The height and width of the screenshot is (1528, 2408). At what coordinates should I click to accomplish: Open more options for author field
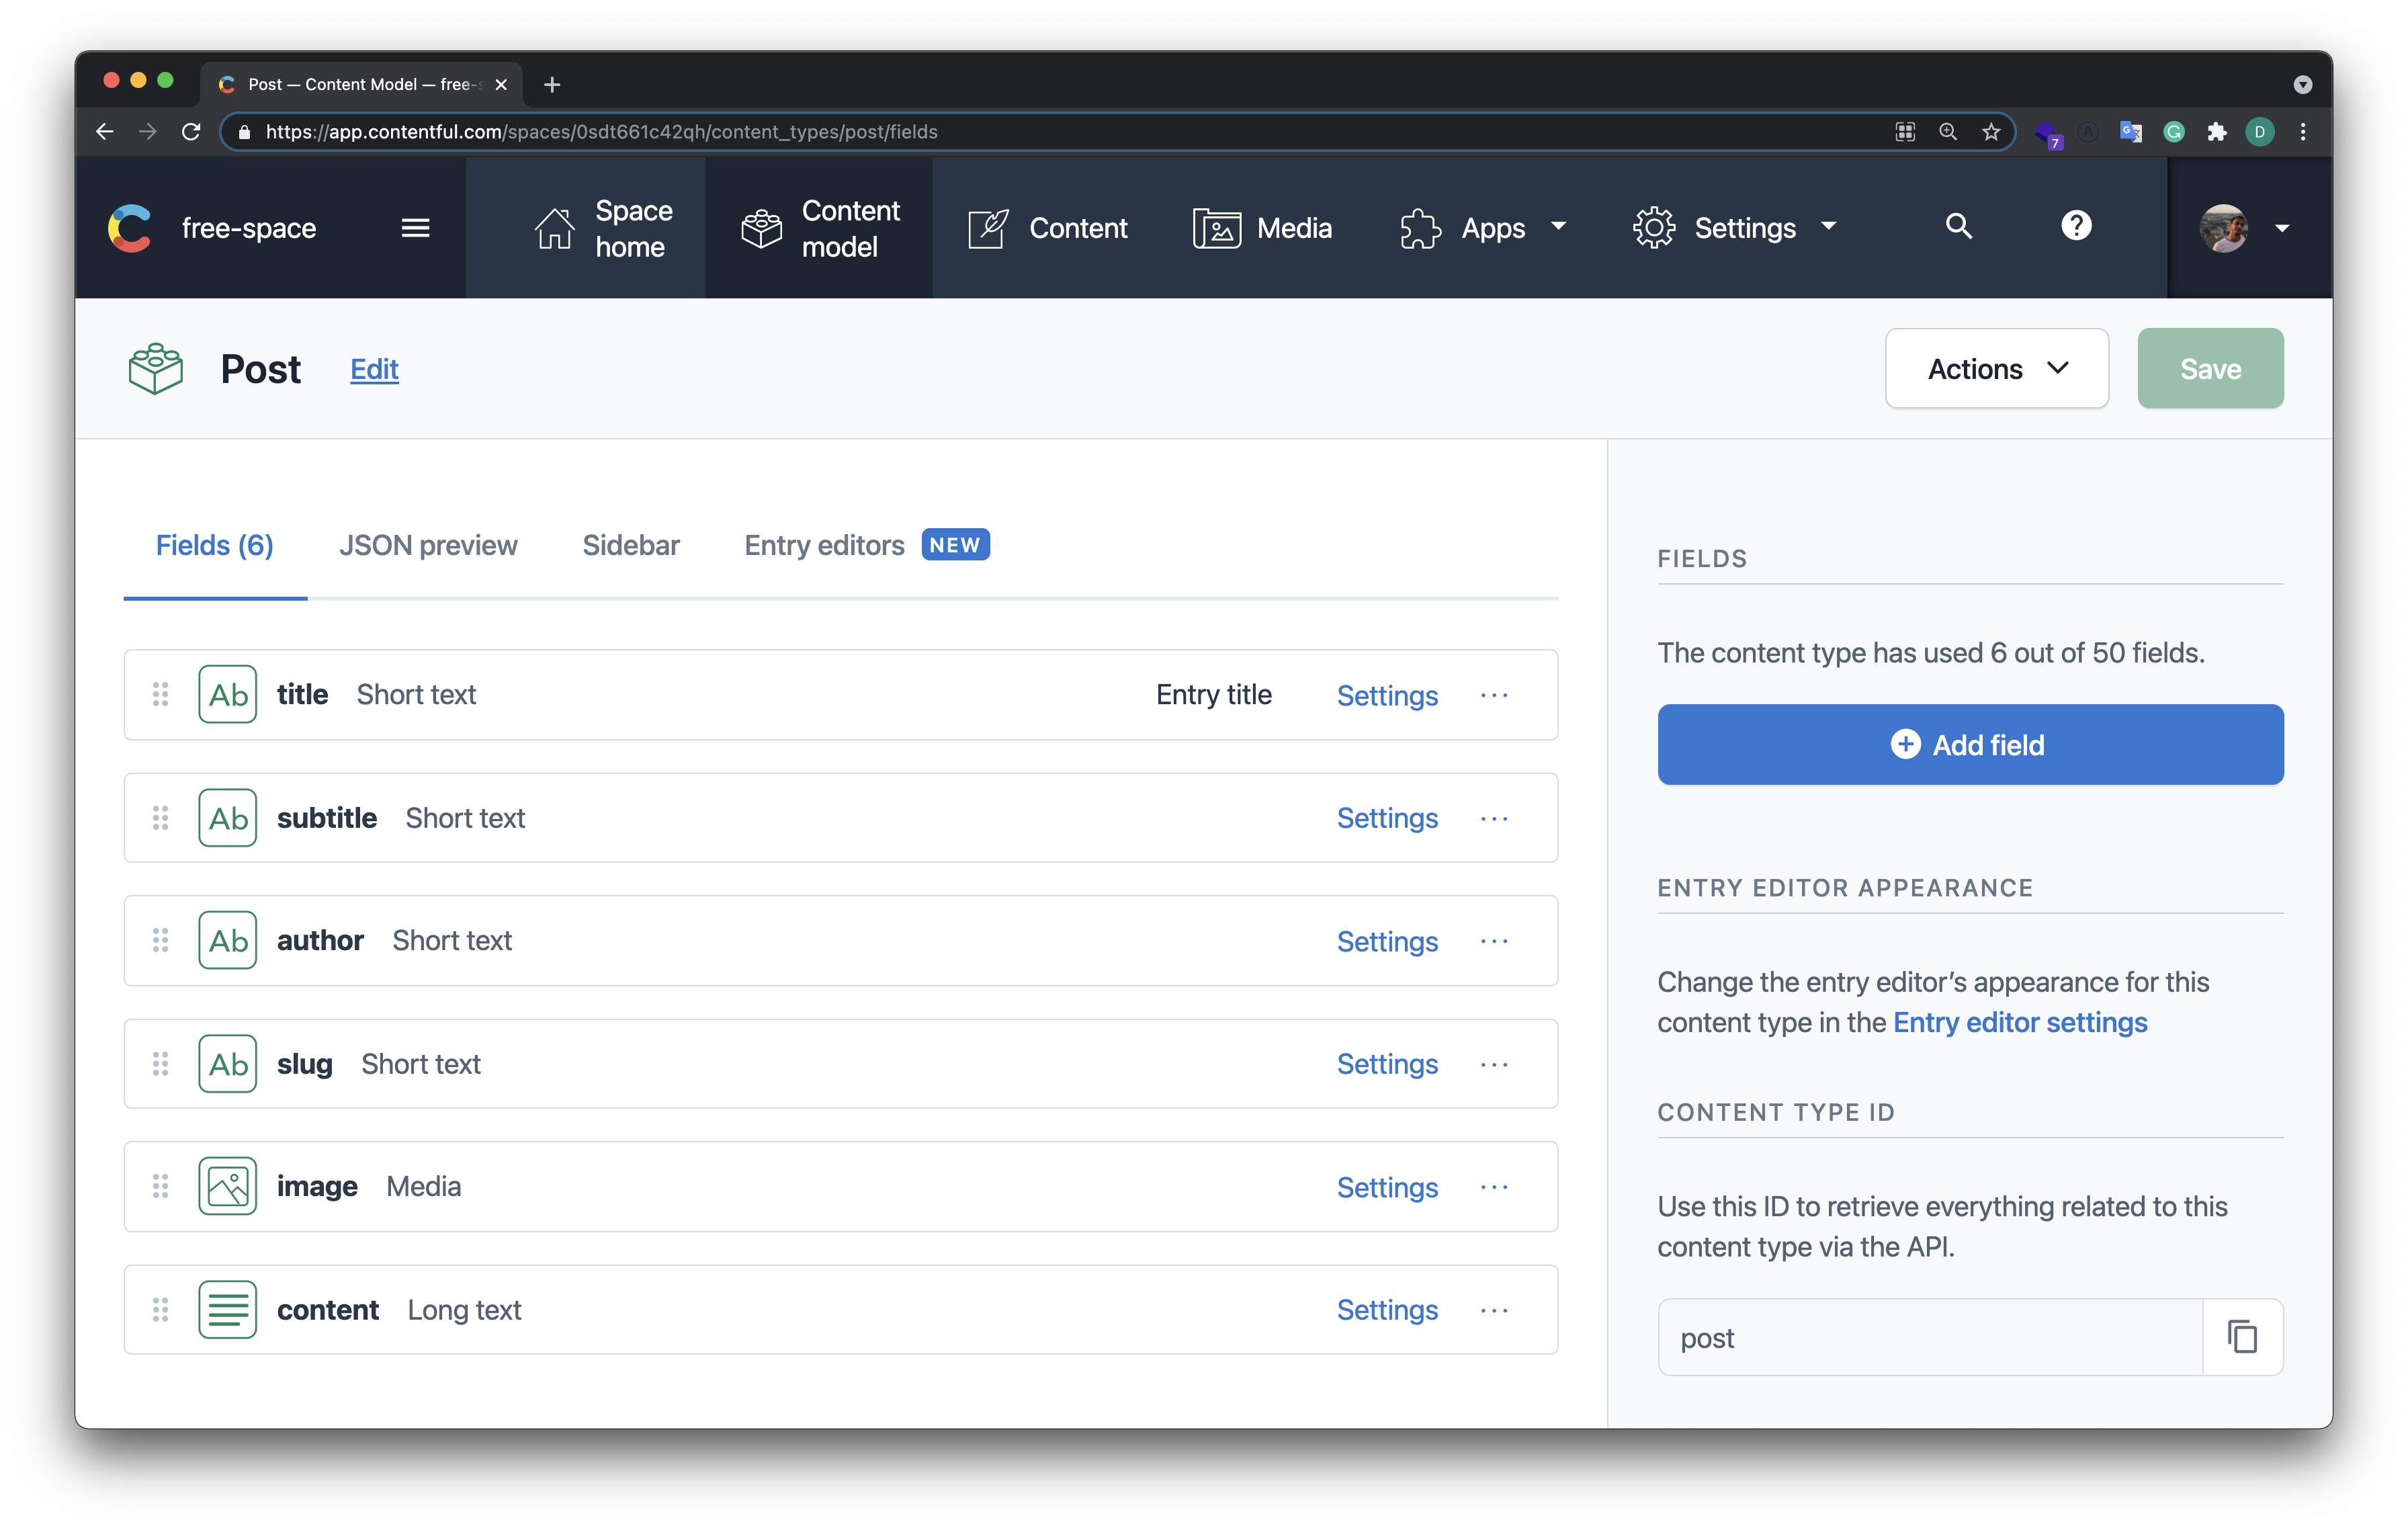pos(1494,941)
